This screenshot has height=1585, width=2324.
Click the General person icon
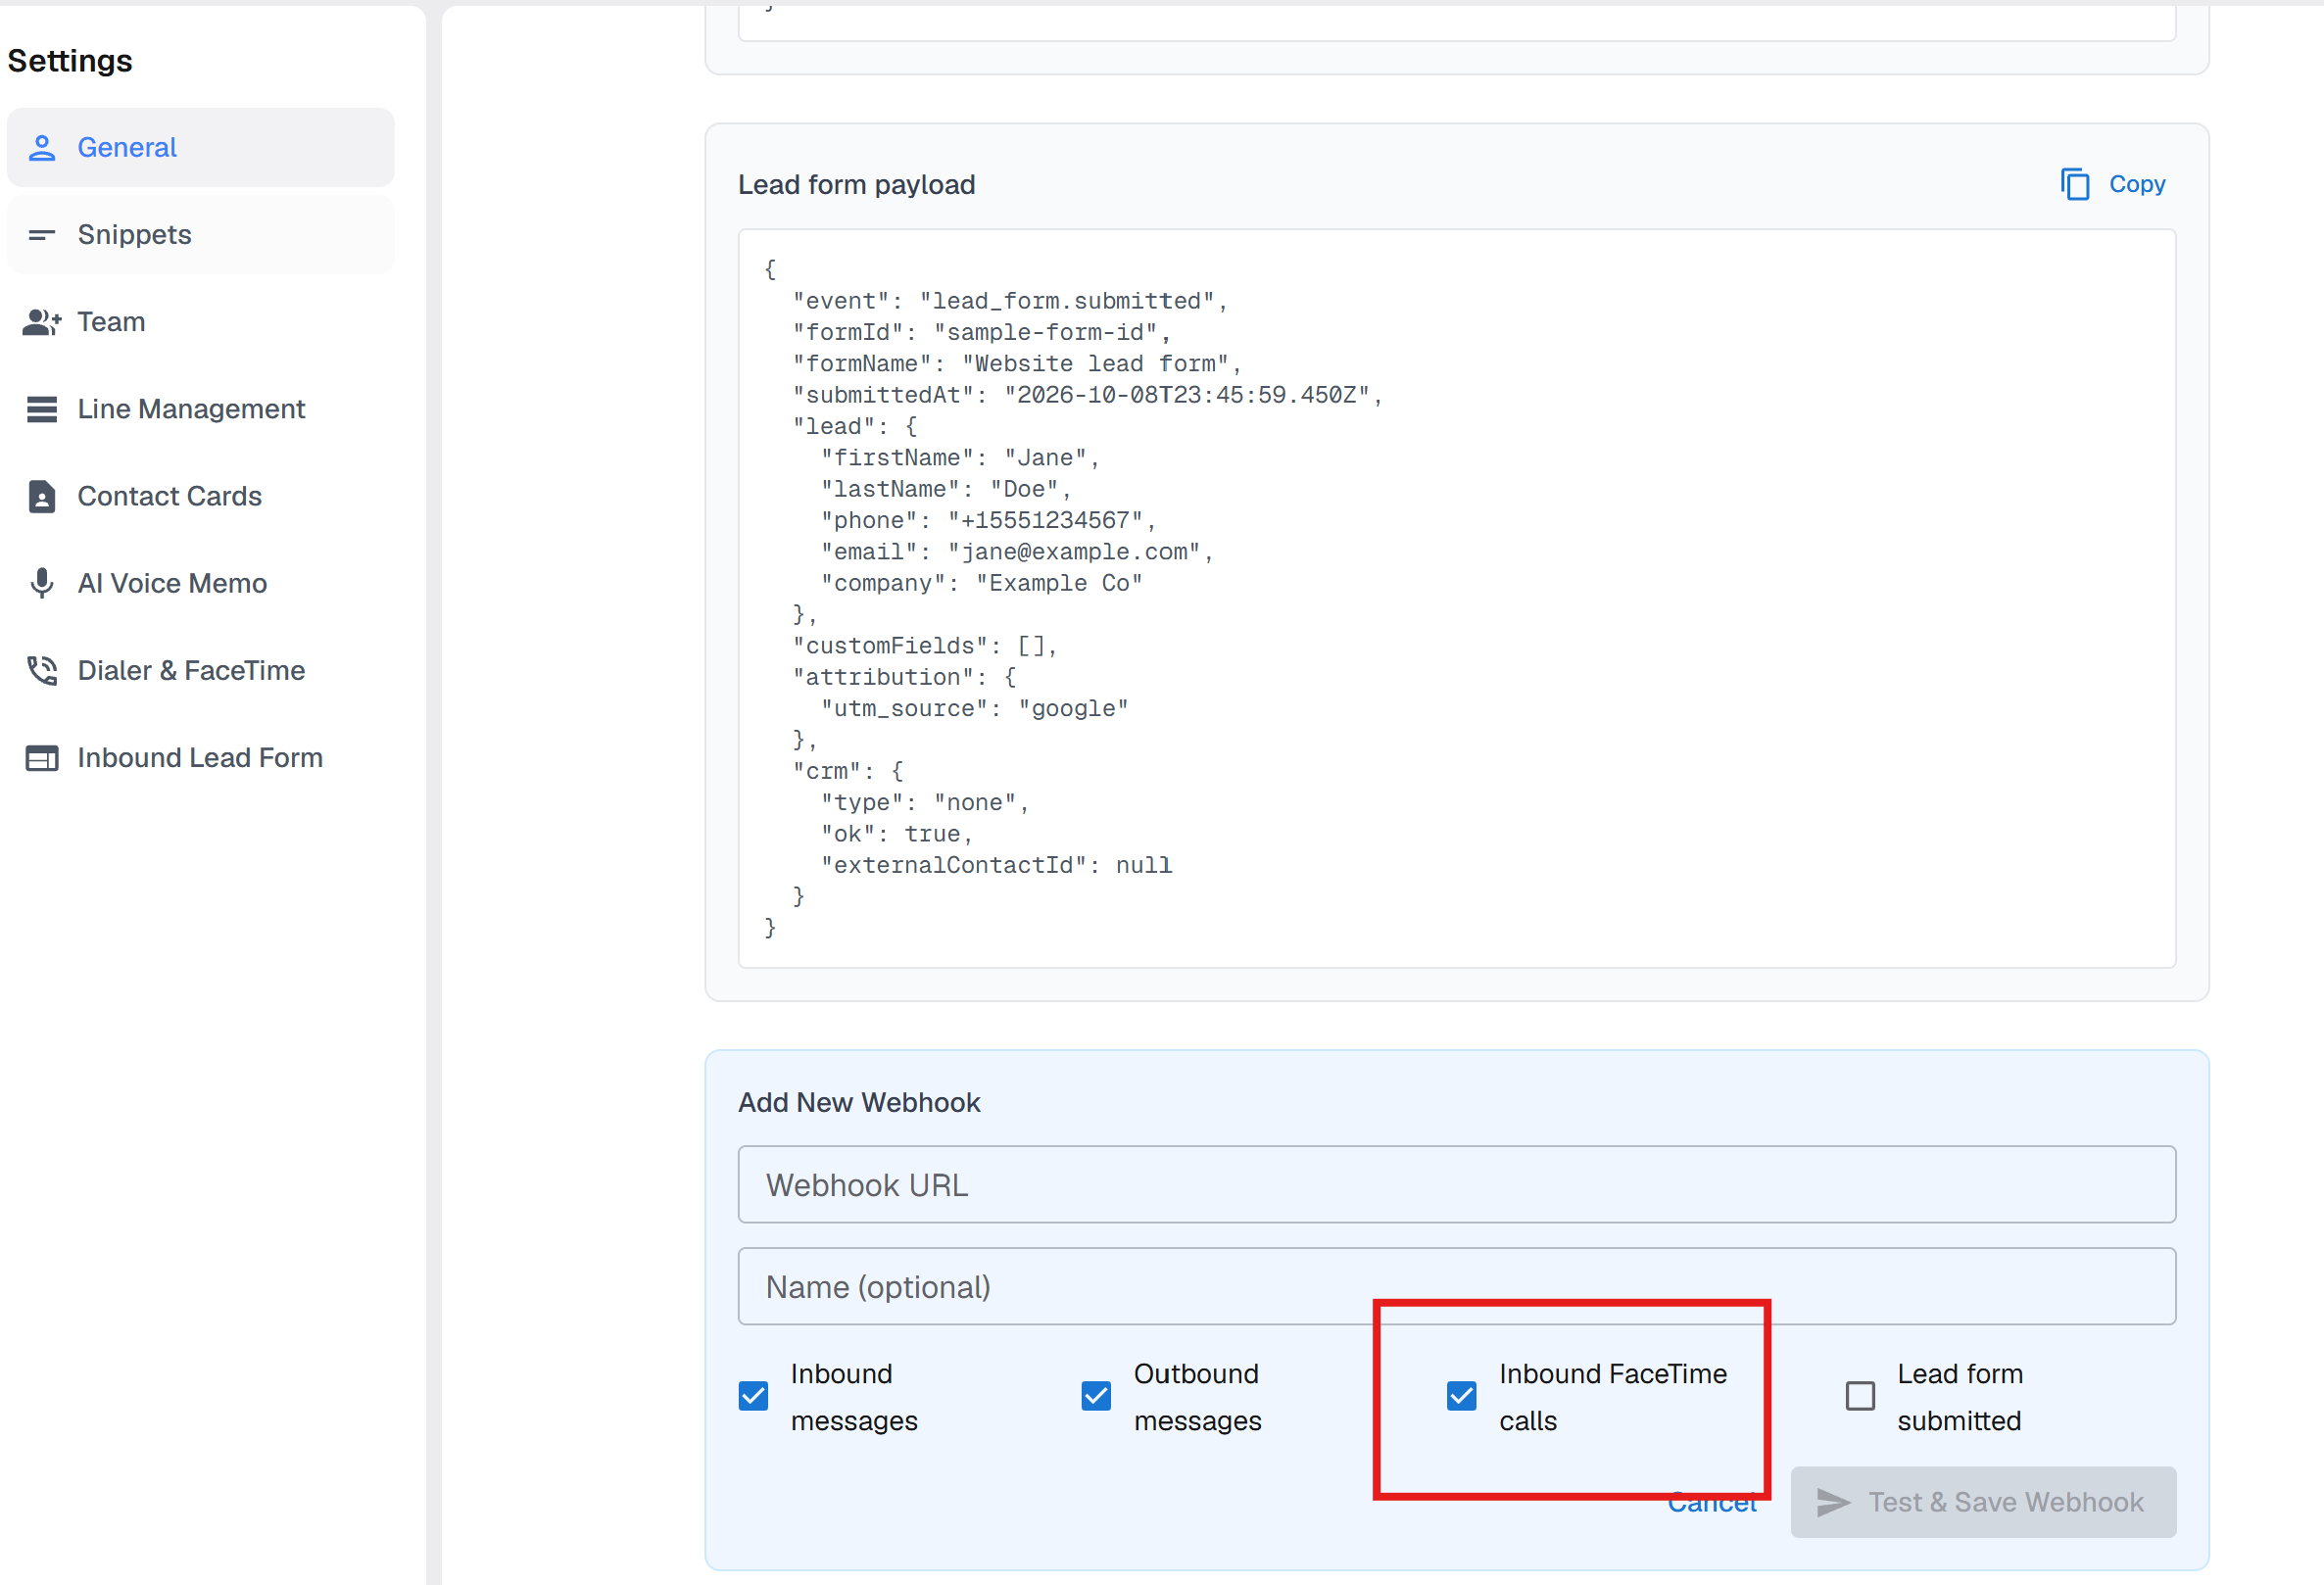42,148
